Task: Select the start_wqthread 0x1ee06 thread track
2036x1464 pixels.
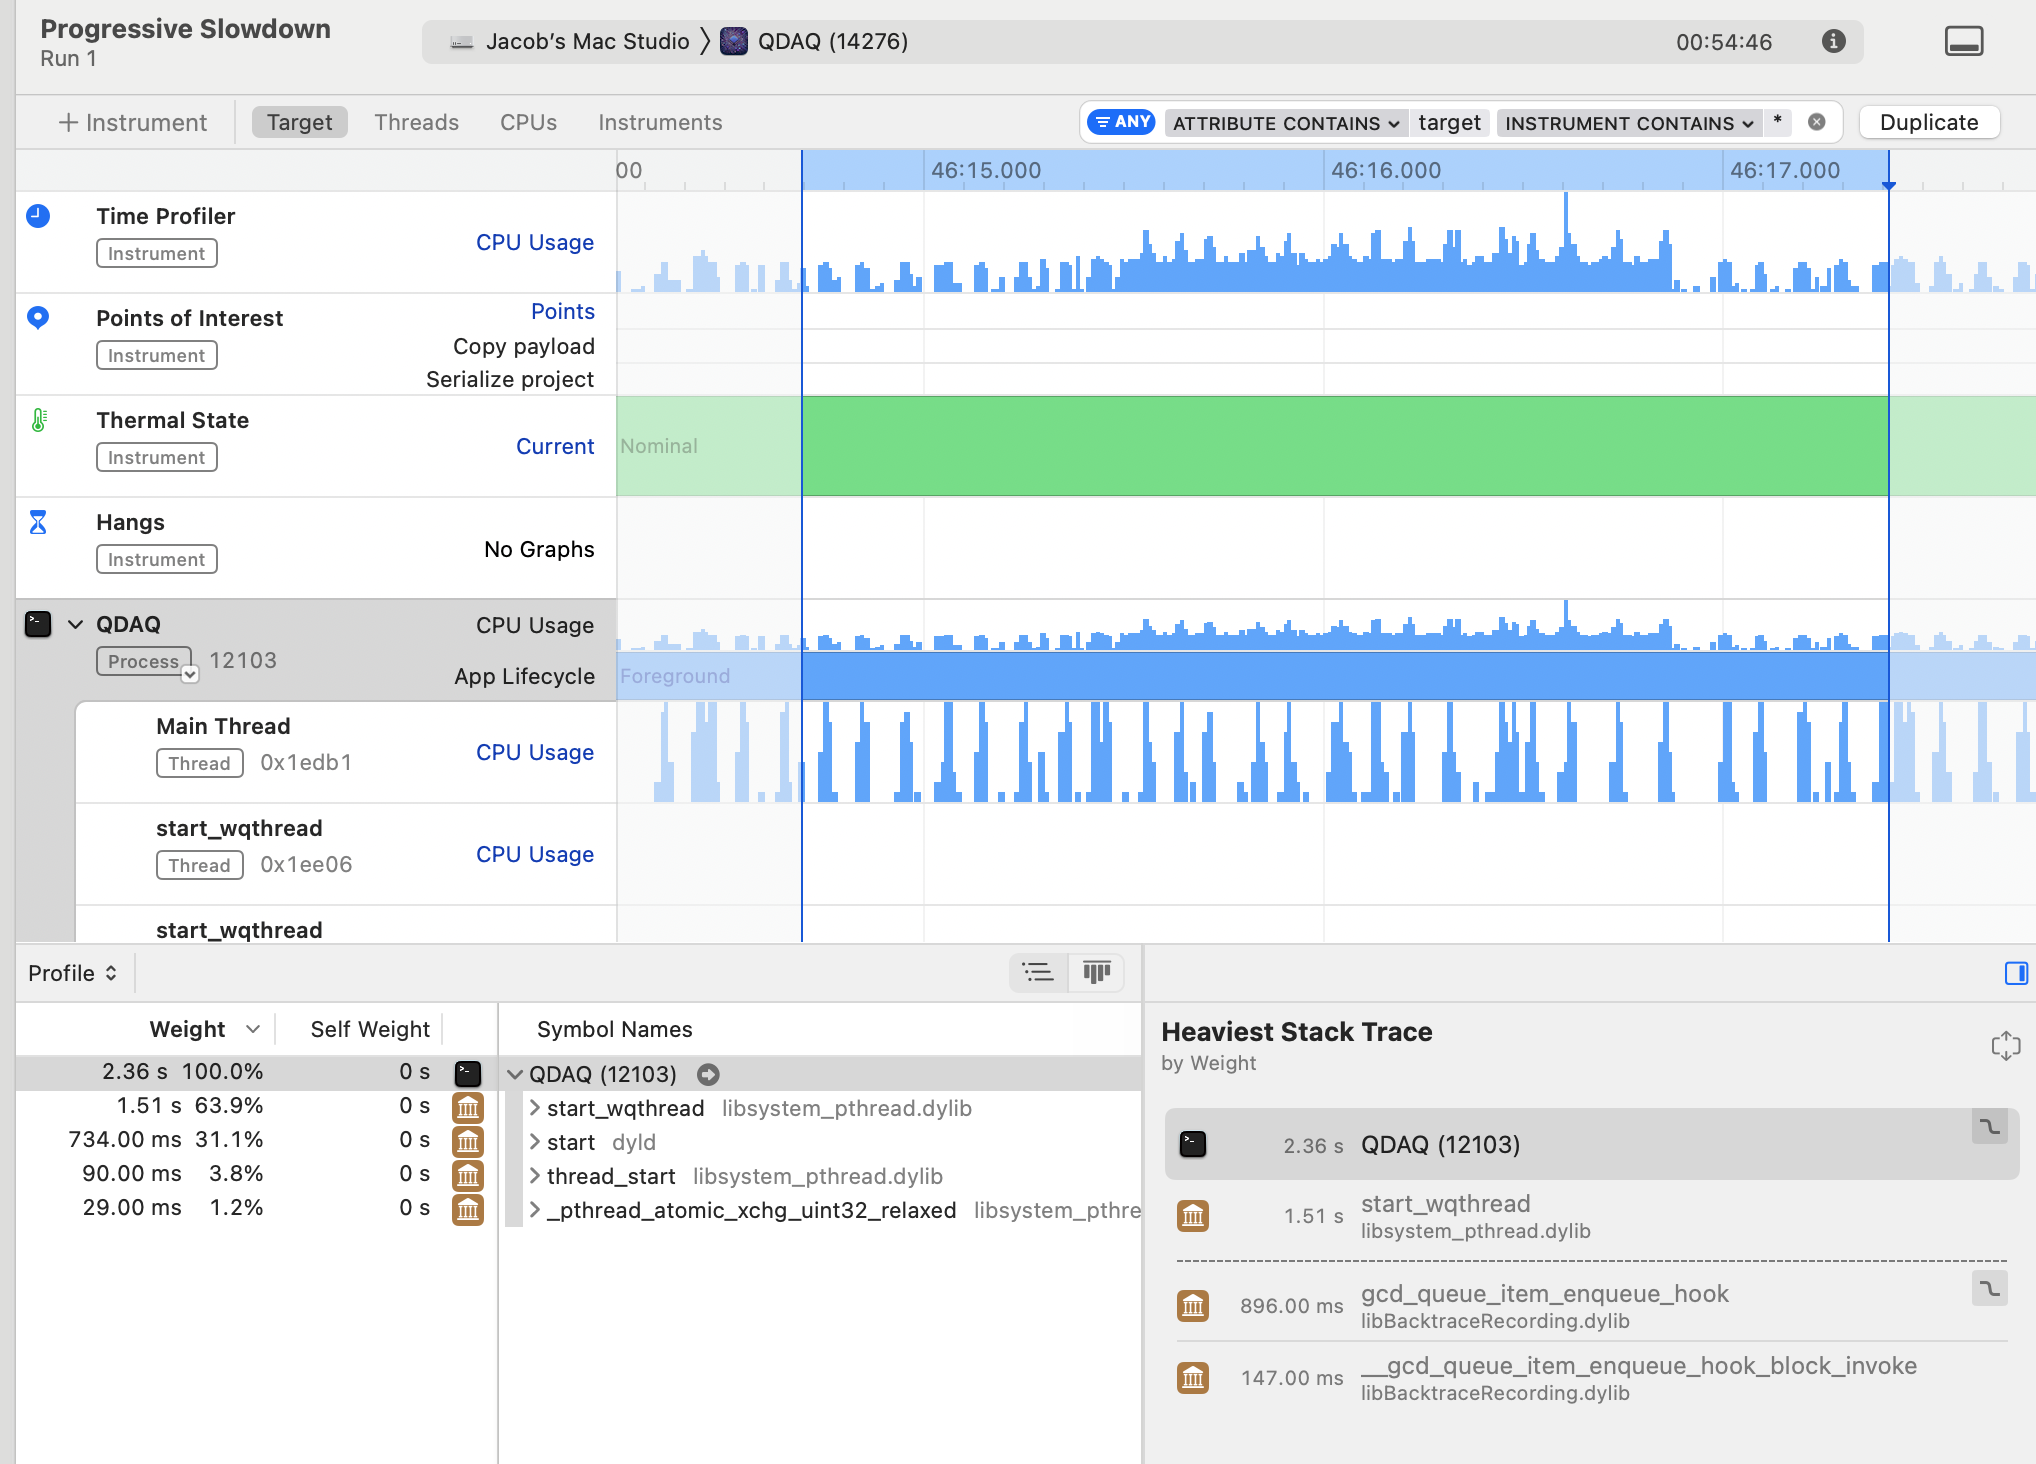Action: coord(346,854)
